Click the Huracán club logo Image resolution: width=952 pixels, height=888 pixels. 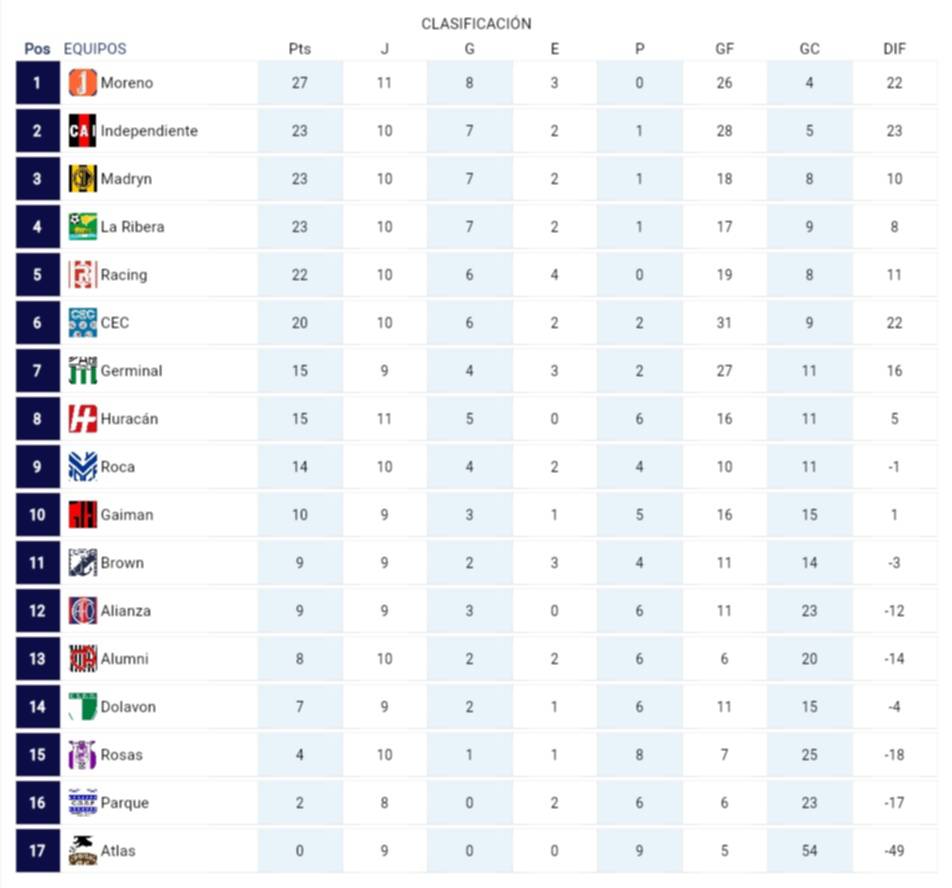click(x=83, y=419)
